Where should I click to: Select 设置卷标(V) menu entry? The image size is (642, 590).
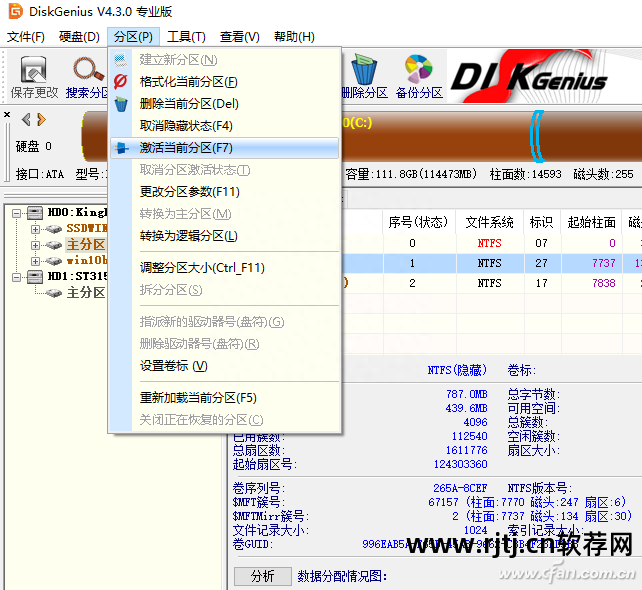click(224, 366)
